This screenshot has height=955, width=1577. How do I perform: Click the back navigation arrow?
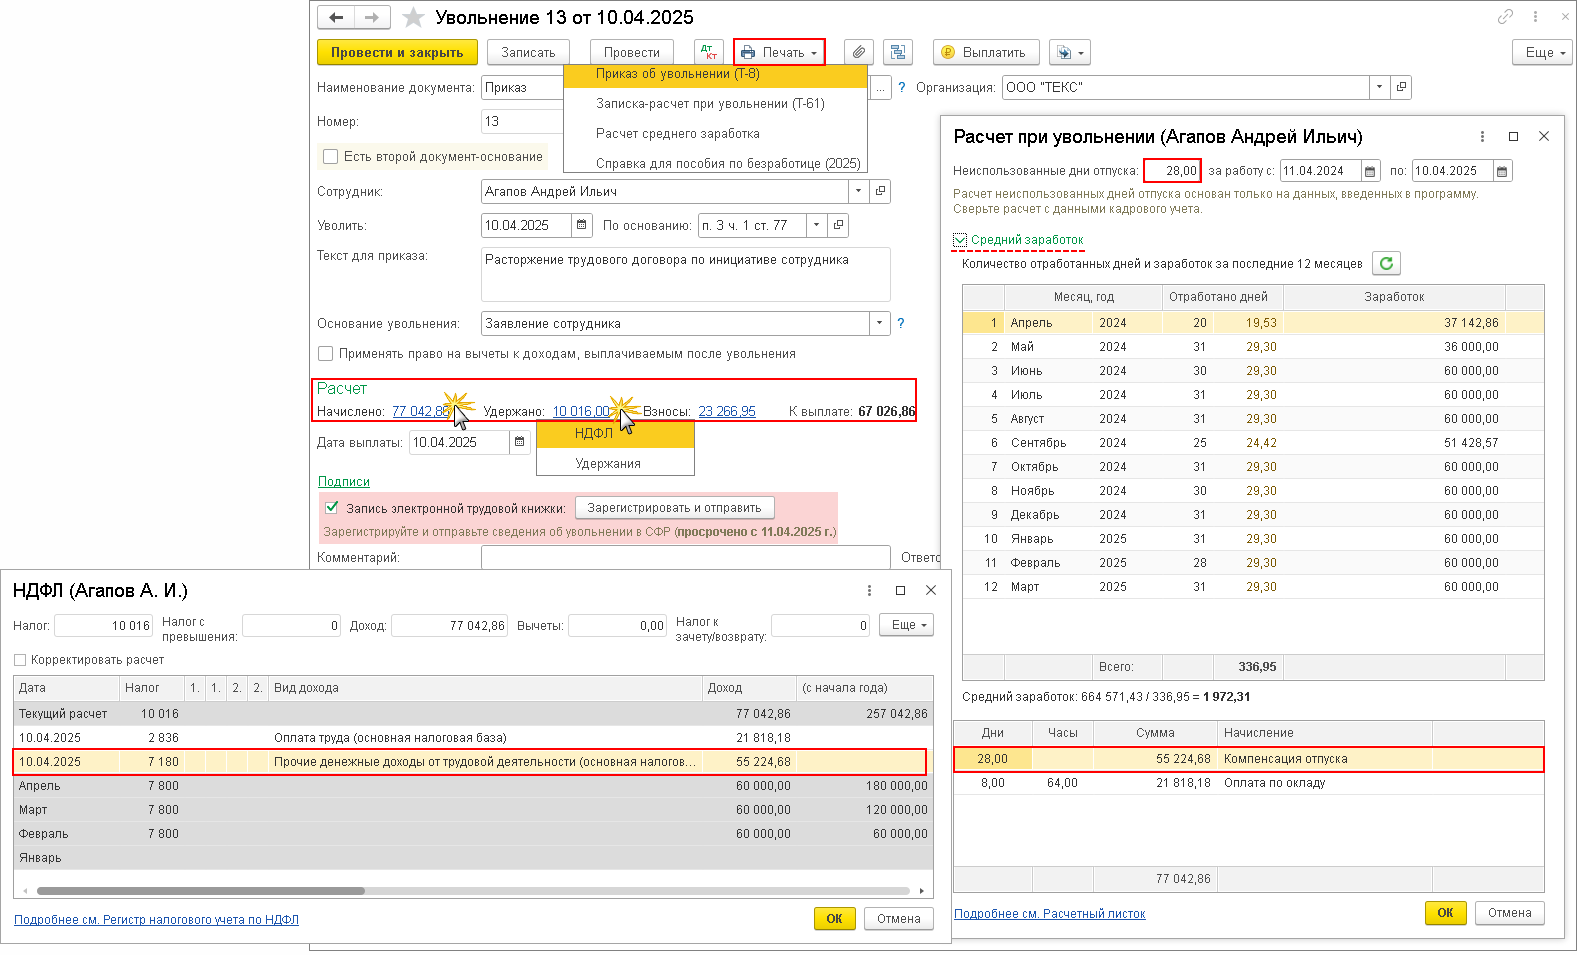336,17
